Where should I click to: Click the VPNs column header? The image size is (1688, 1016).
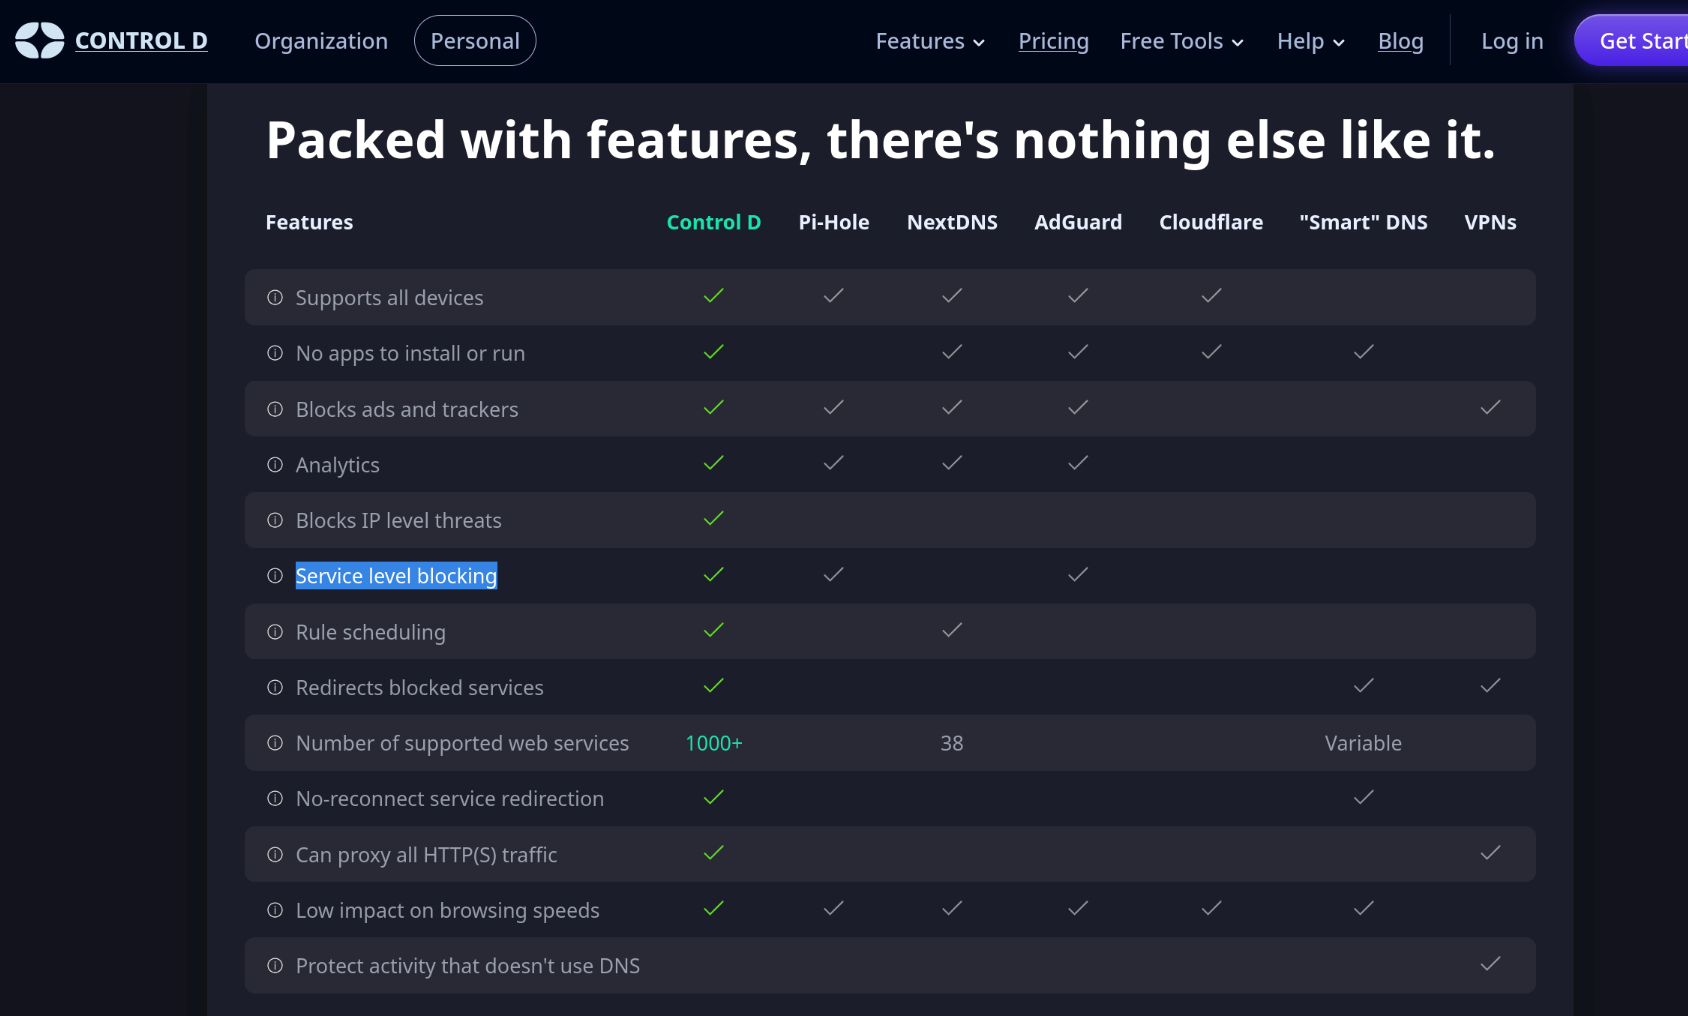[1490, 222]
